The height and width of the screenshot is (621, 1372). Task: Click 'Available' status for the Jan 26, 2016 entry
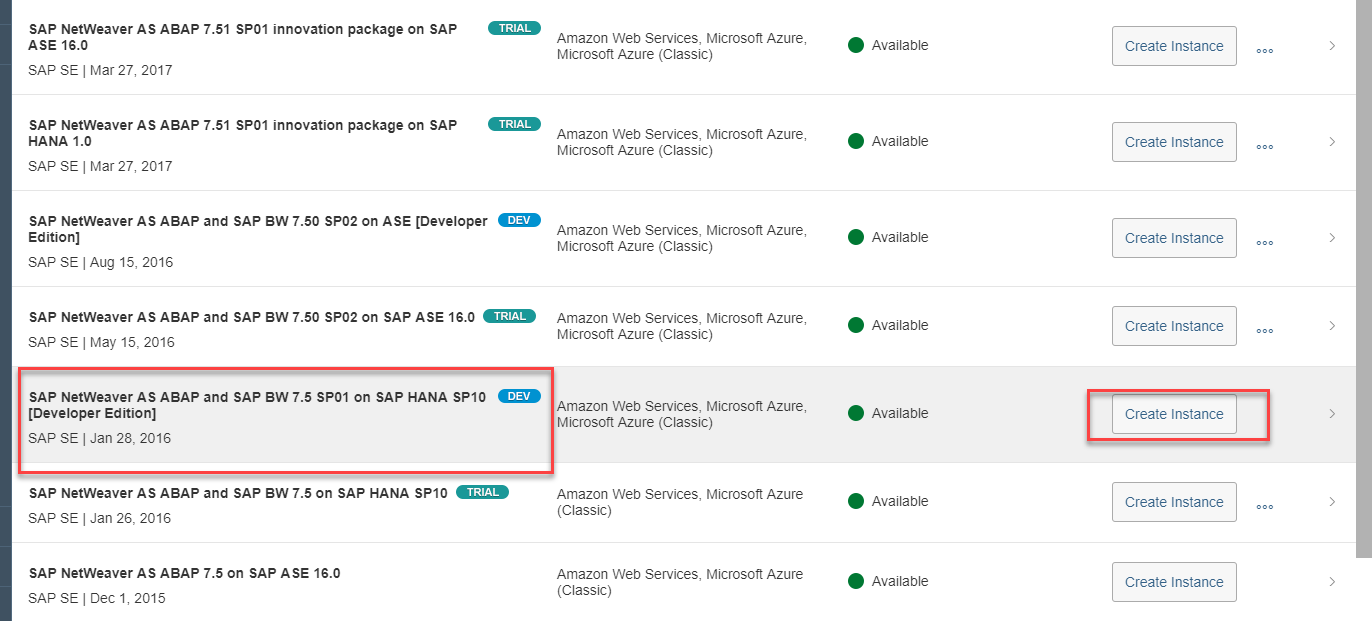point(900,501)
